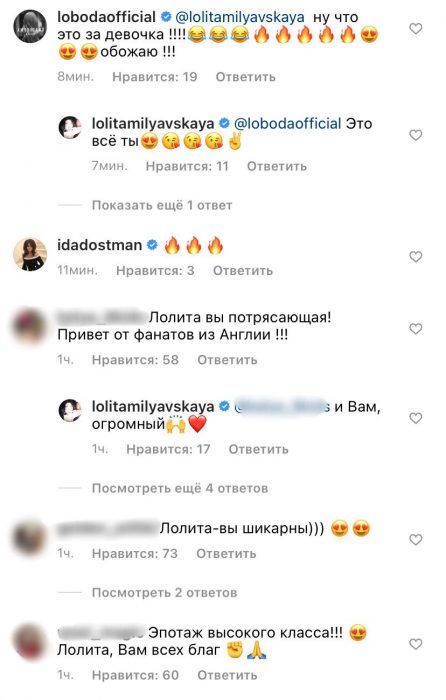The height and width of the screenshot is (700, 446).
Task: Like the 'Лолита-вы шикарны' comment heart
Action: pos(415,539)
